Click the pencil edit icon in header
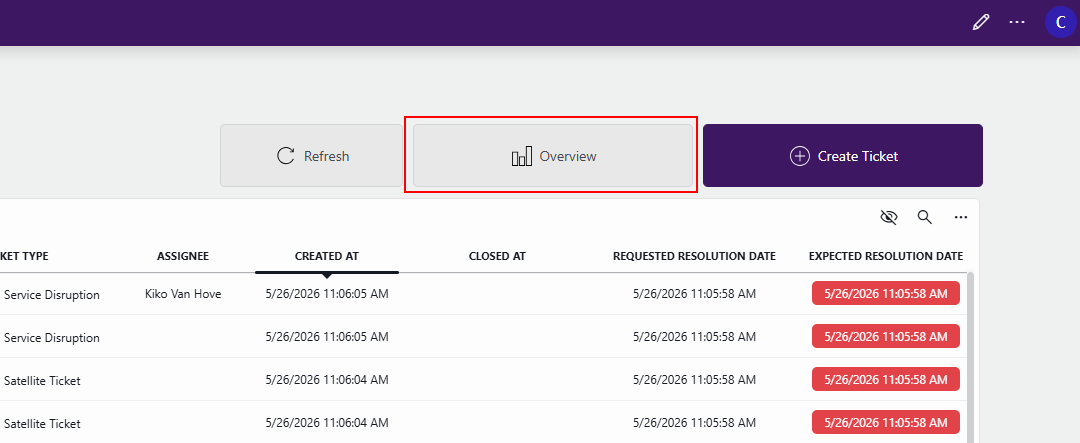 tap(980, 22)
